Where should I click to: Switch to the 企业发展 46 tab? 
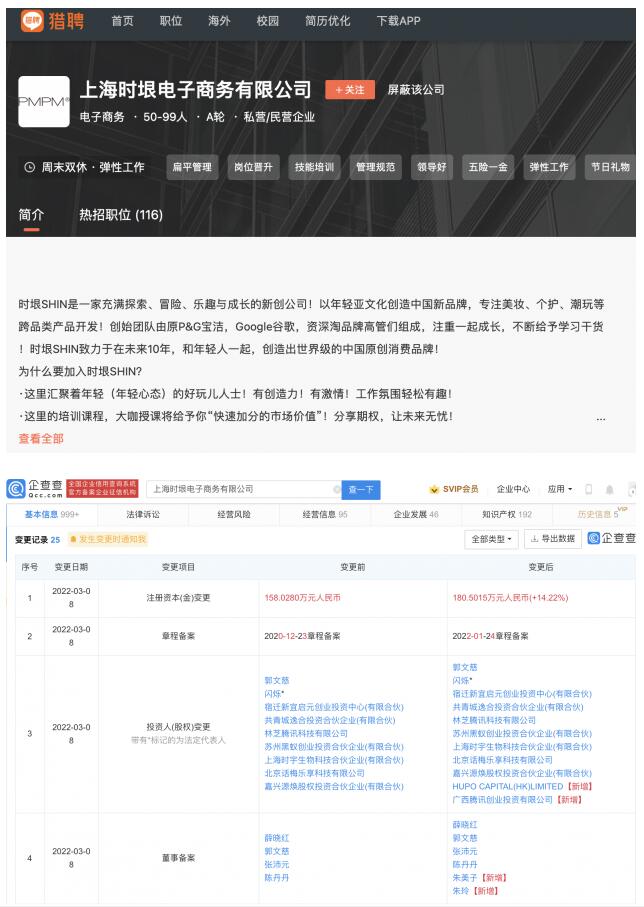415,514
